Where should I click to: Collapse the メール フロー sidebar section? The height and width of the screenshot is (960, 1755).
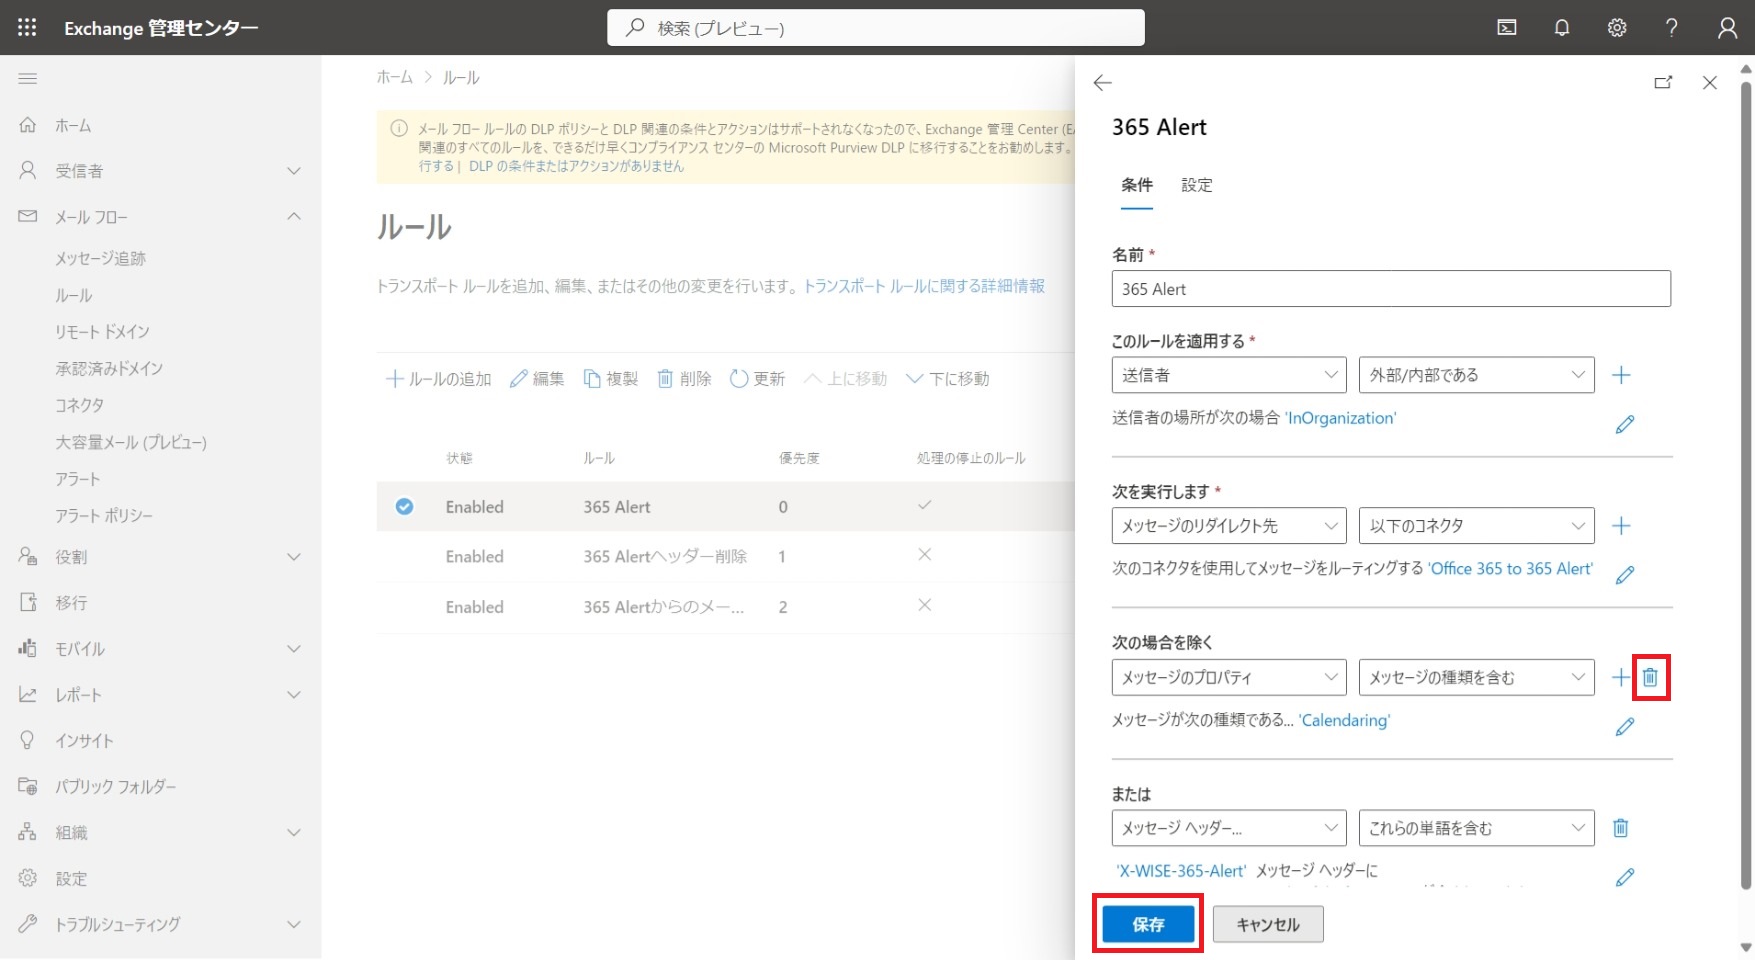coord(294,217)
